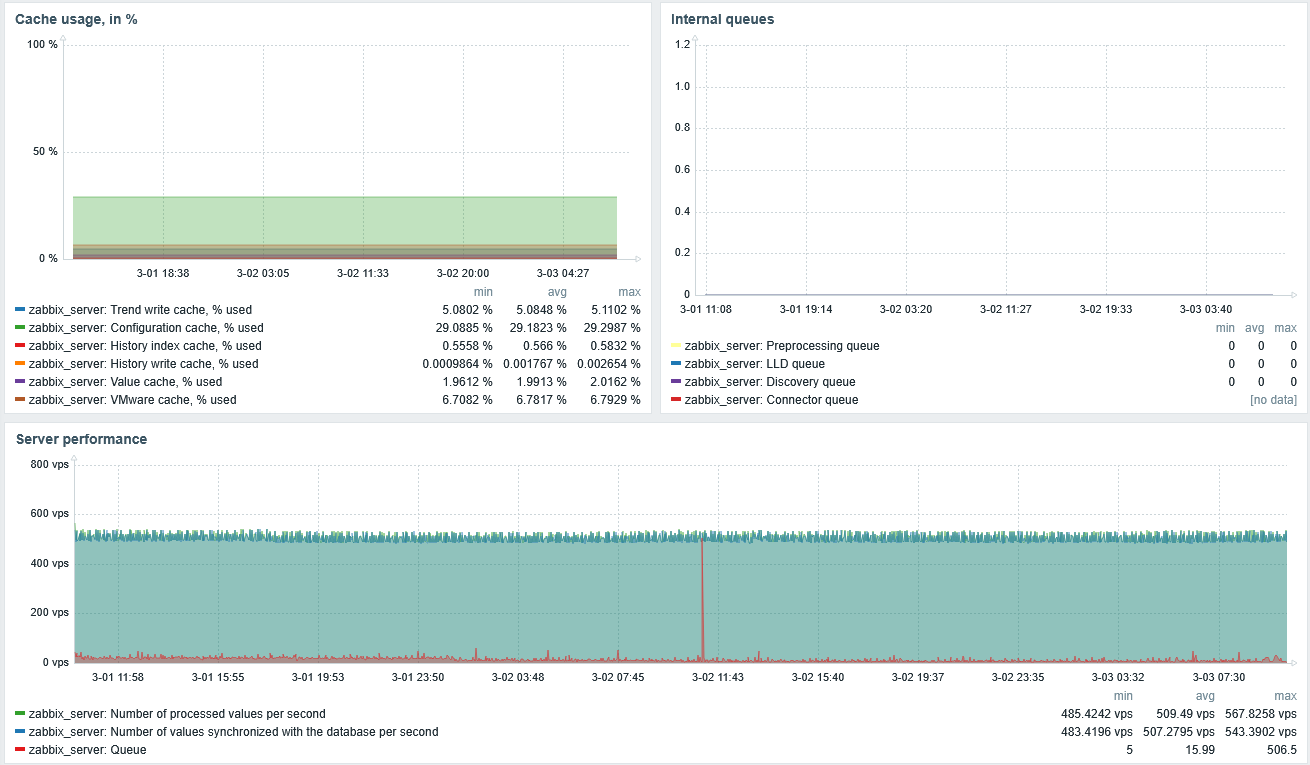Viewport: 1310px width, 765px height.
Task: Click the Connector queue red legend swatch
Action: coord(676,400)
